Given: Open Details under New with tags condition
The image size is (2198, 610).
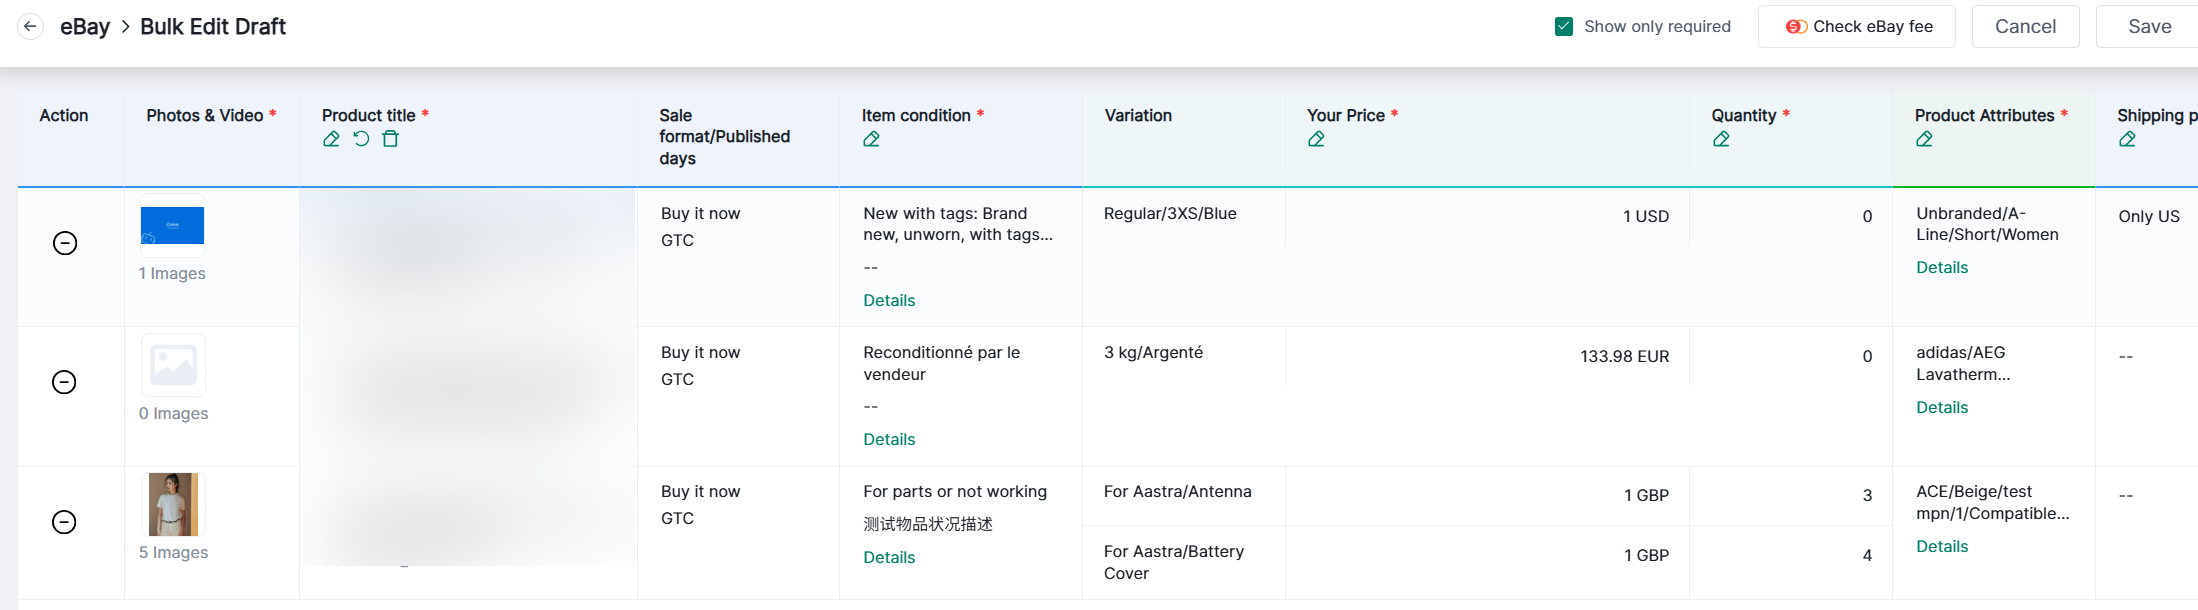Looking at the screenshot, I should (x=889, y=300).
